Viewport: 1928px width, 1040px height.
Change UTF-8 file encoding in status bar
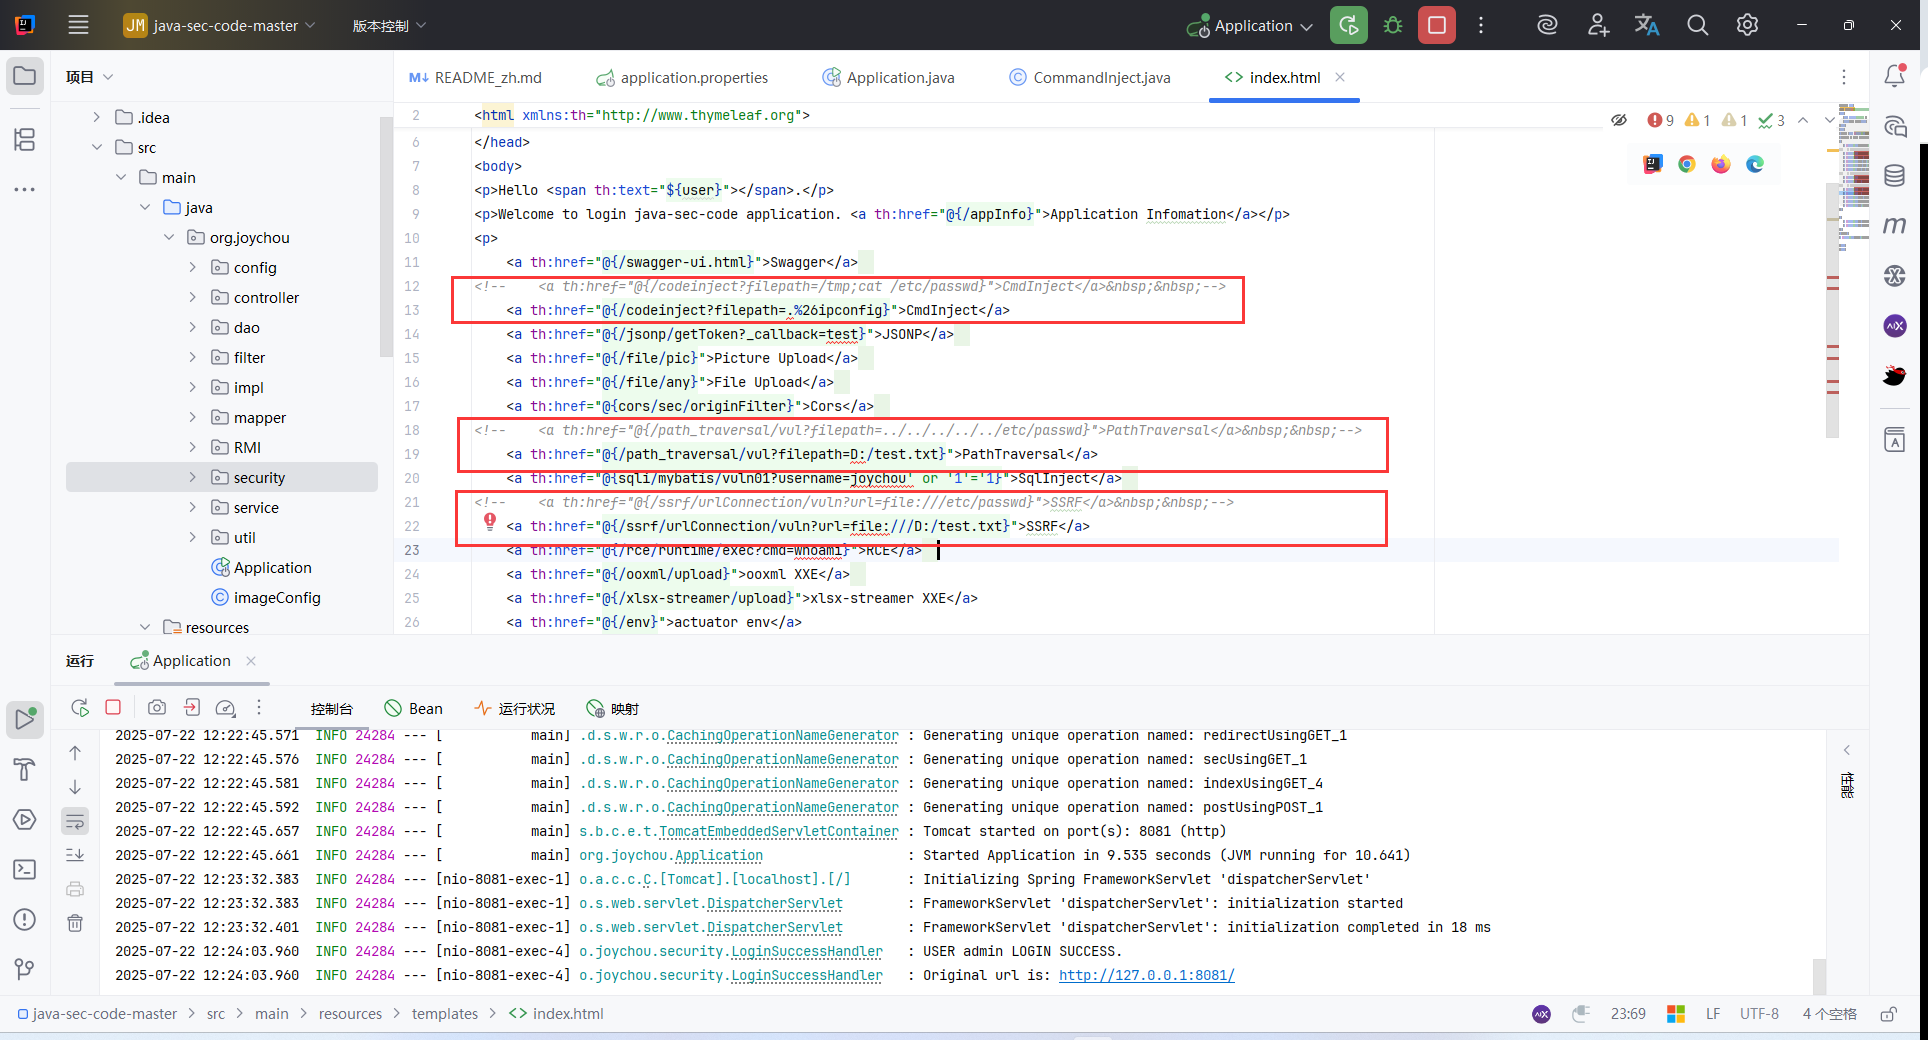click(x=1759, y=1014)
